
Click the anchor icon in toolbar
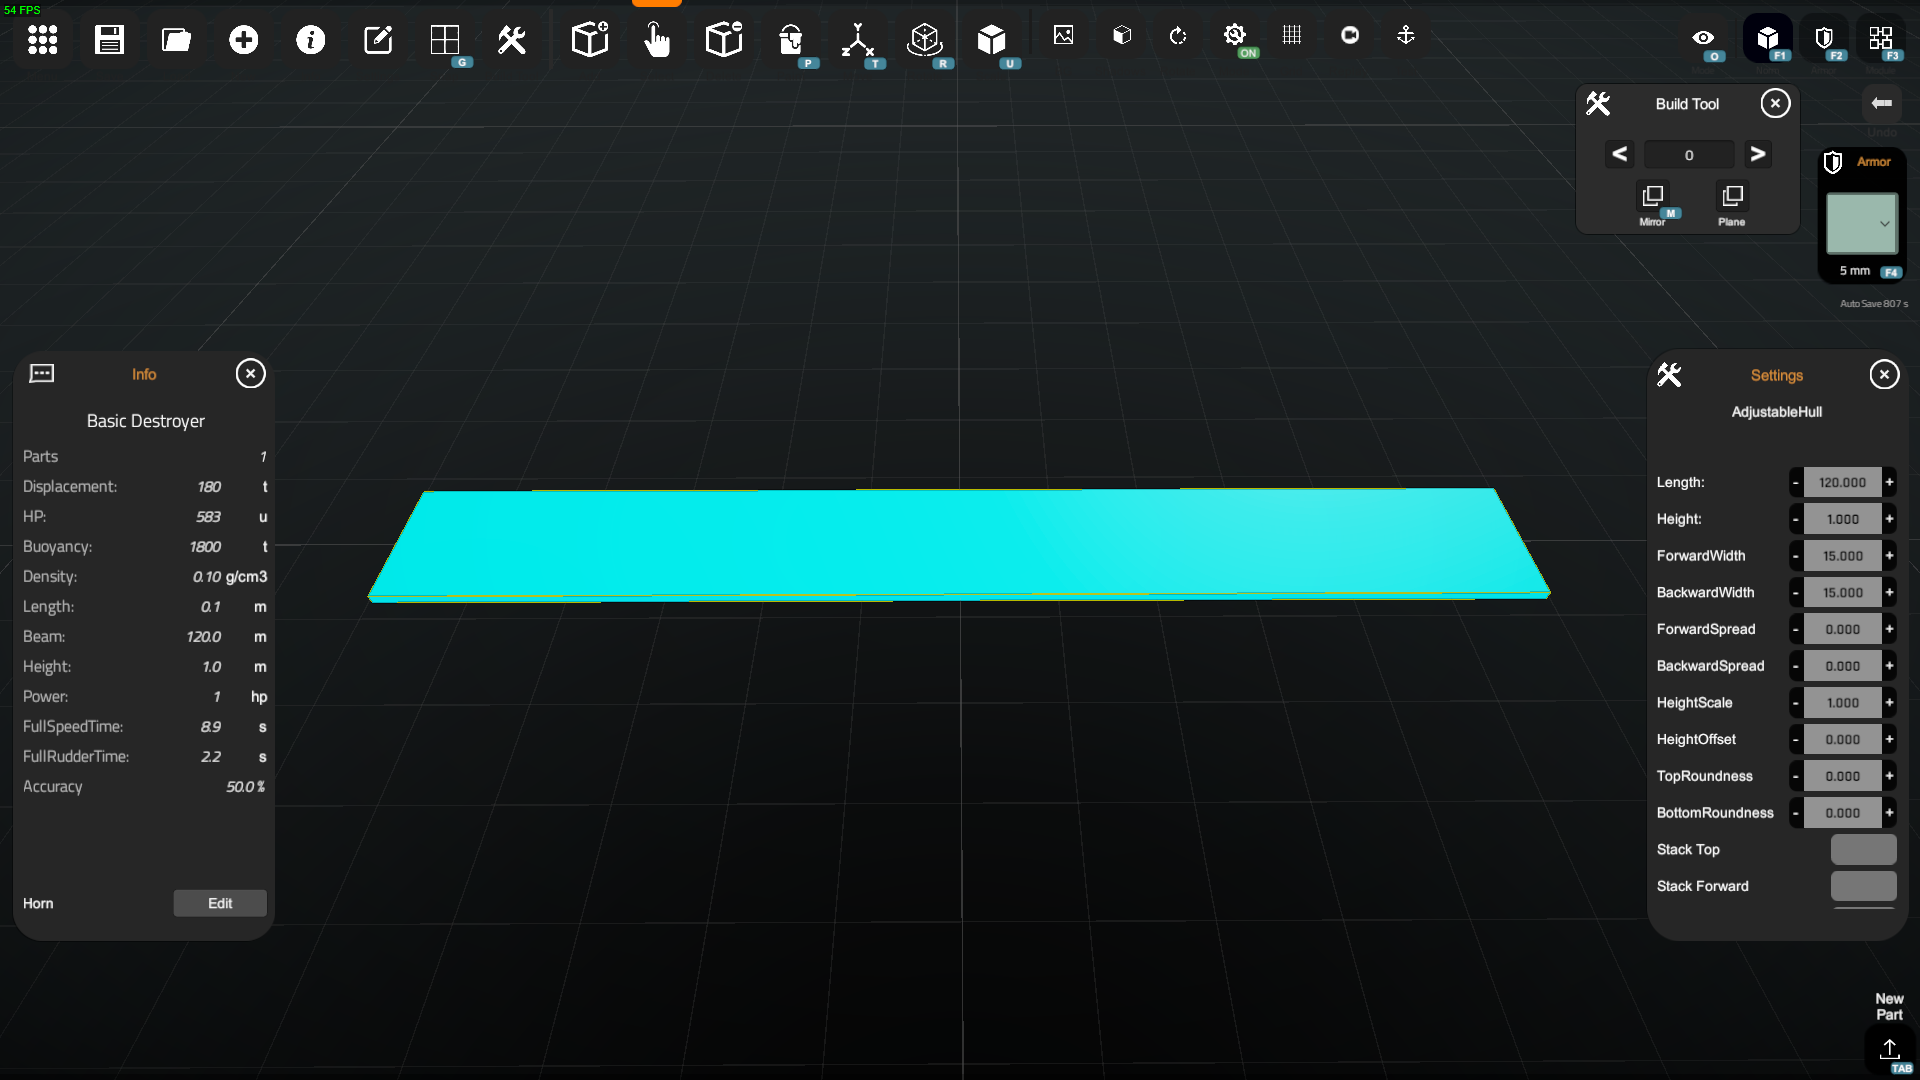click(x=1405, y=36)
